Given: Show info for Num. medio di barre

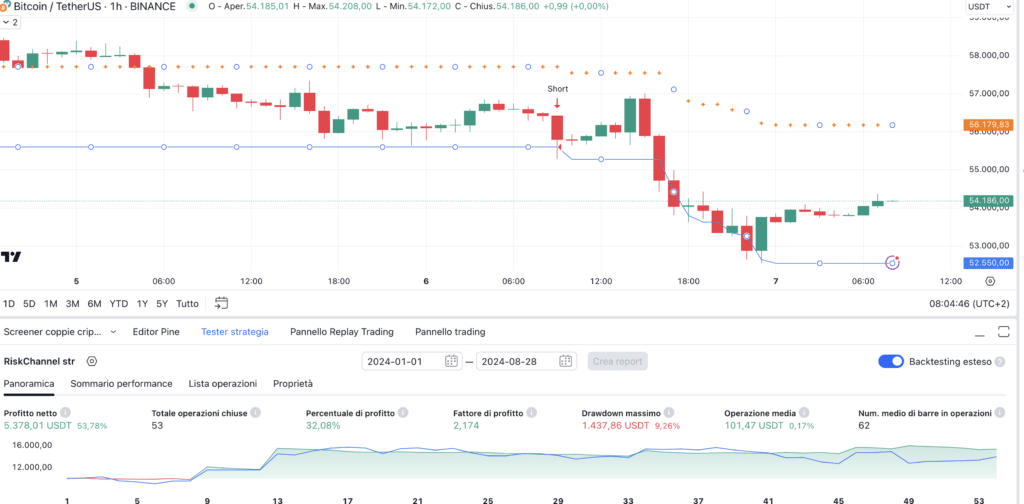Looking at the screenshot, I should tap(1000, 413).
